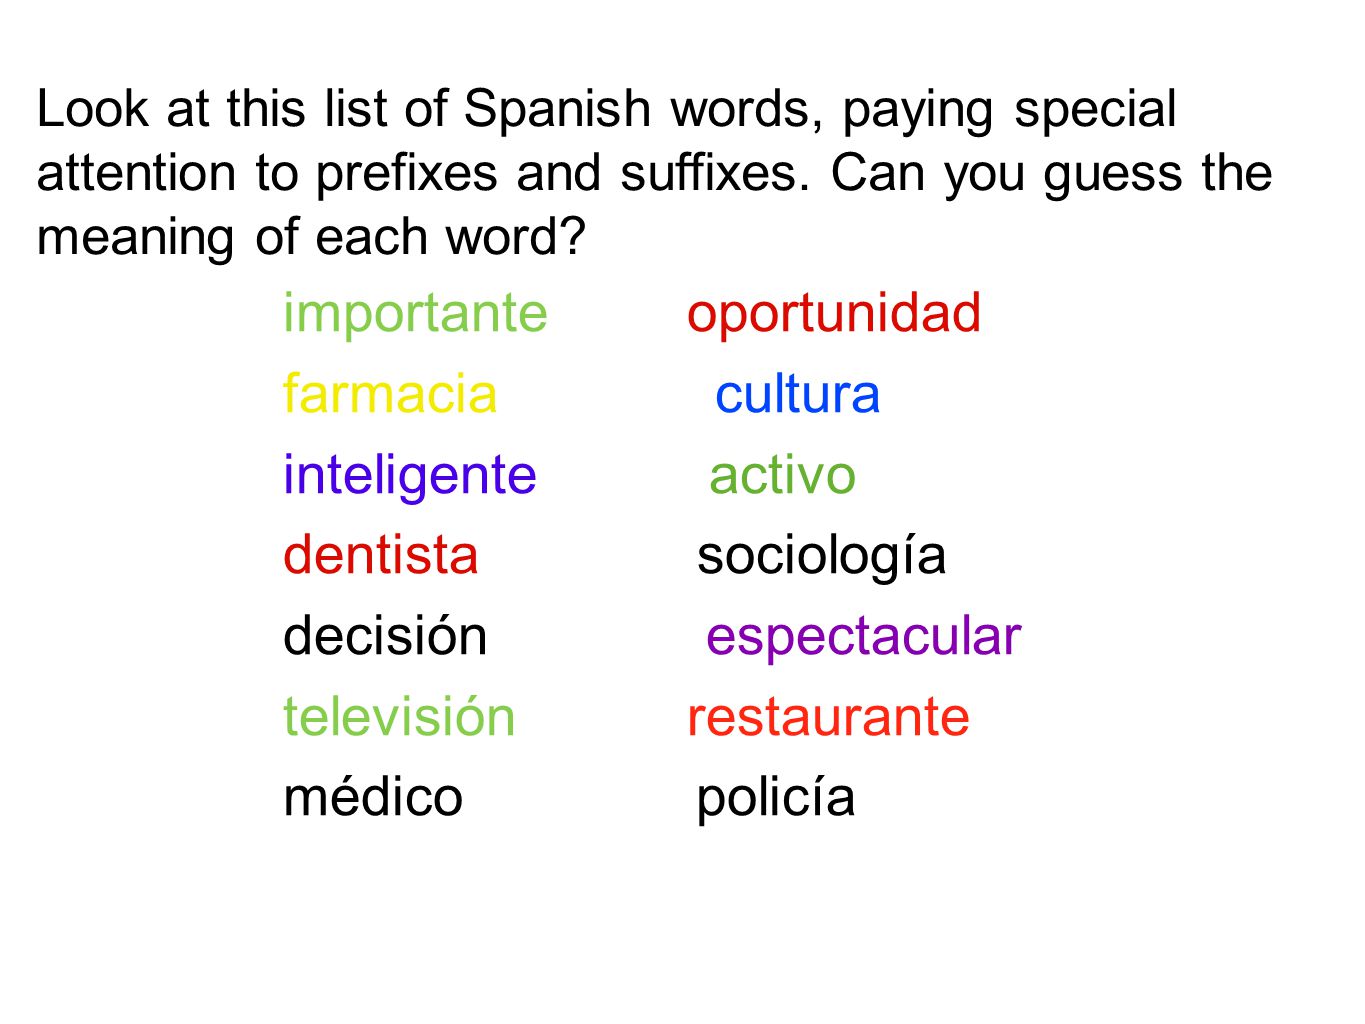Select the red word restaurante

pyautogui.click(x=828, y=718)
